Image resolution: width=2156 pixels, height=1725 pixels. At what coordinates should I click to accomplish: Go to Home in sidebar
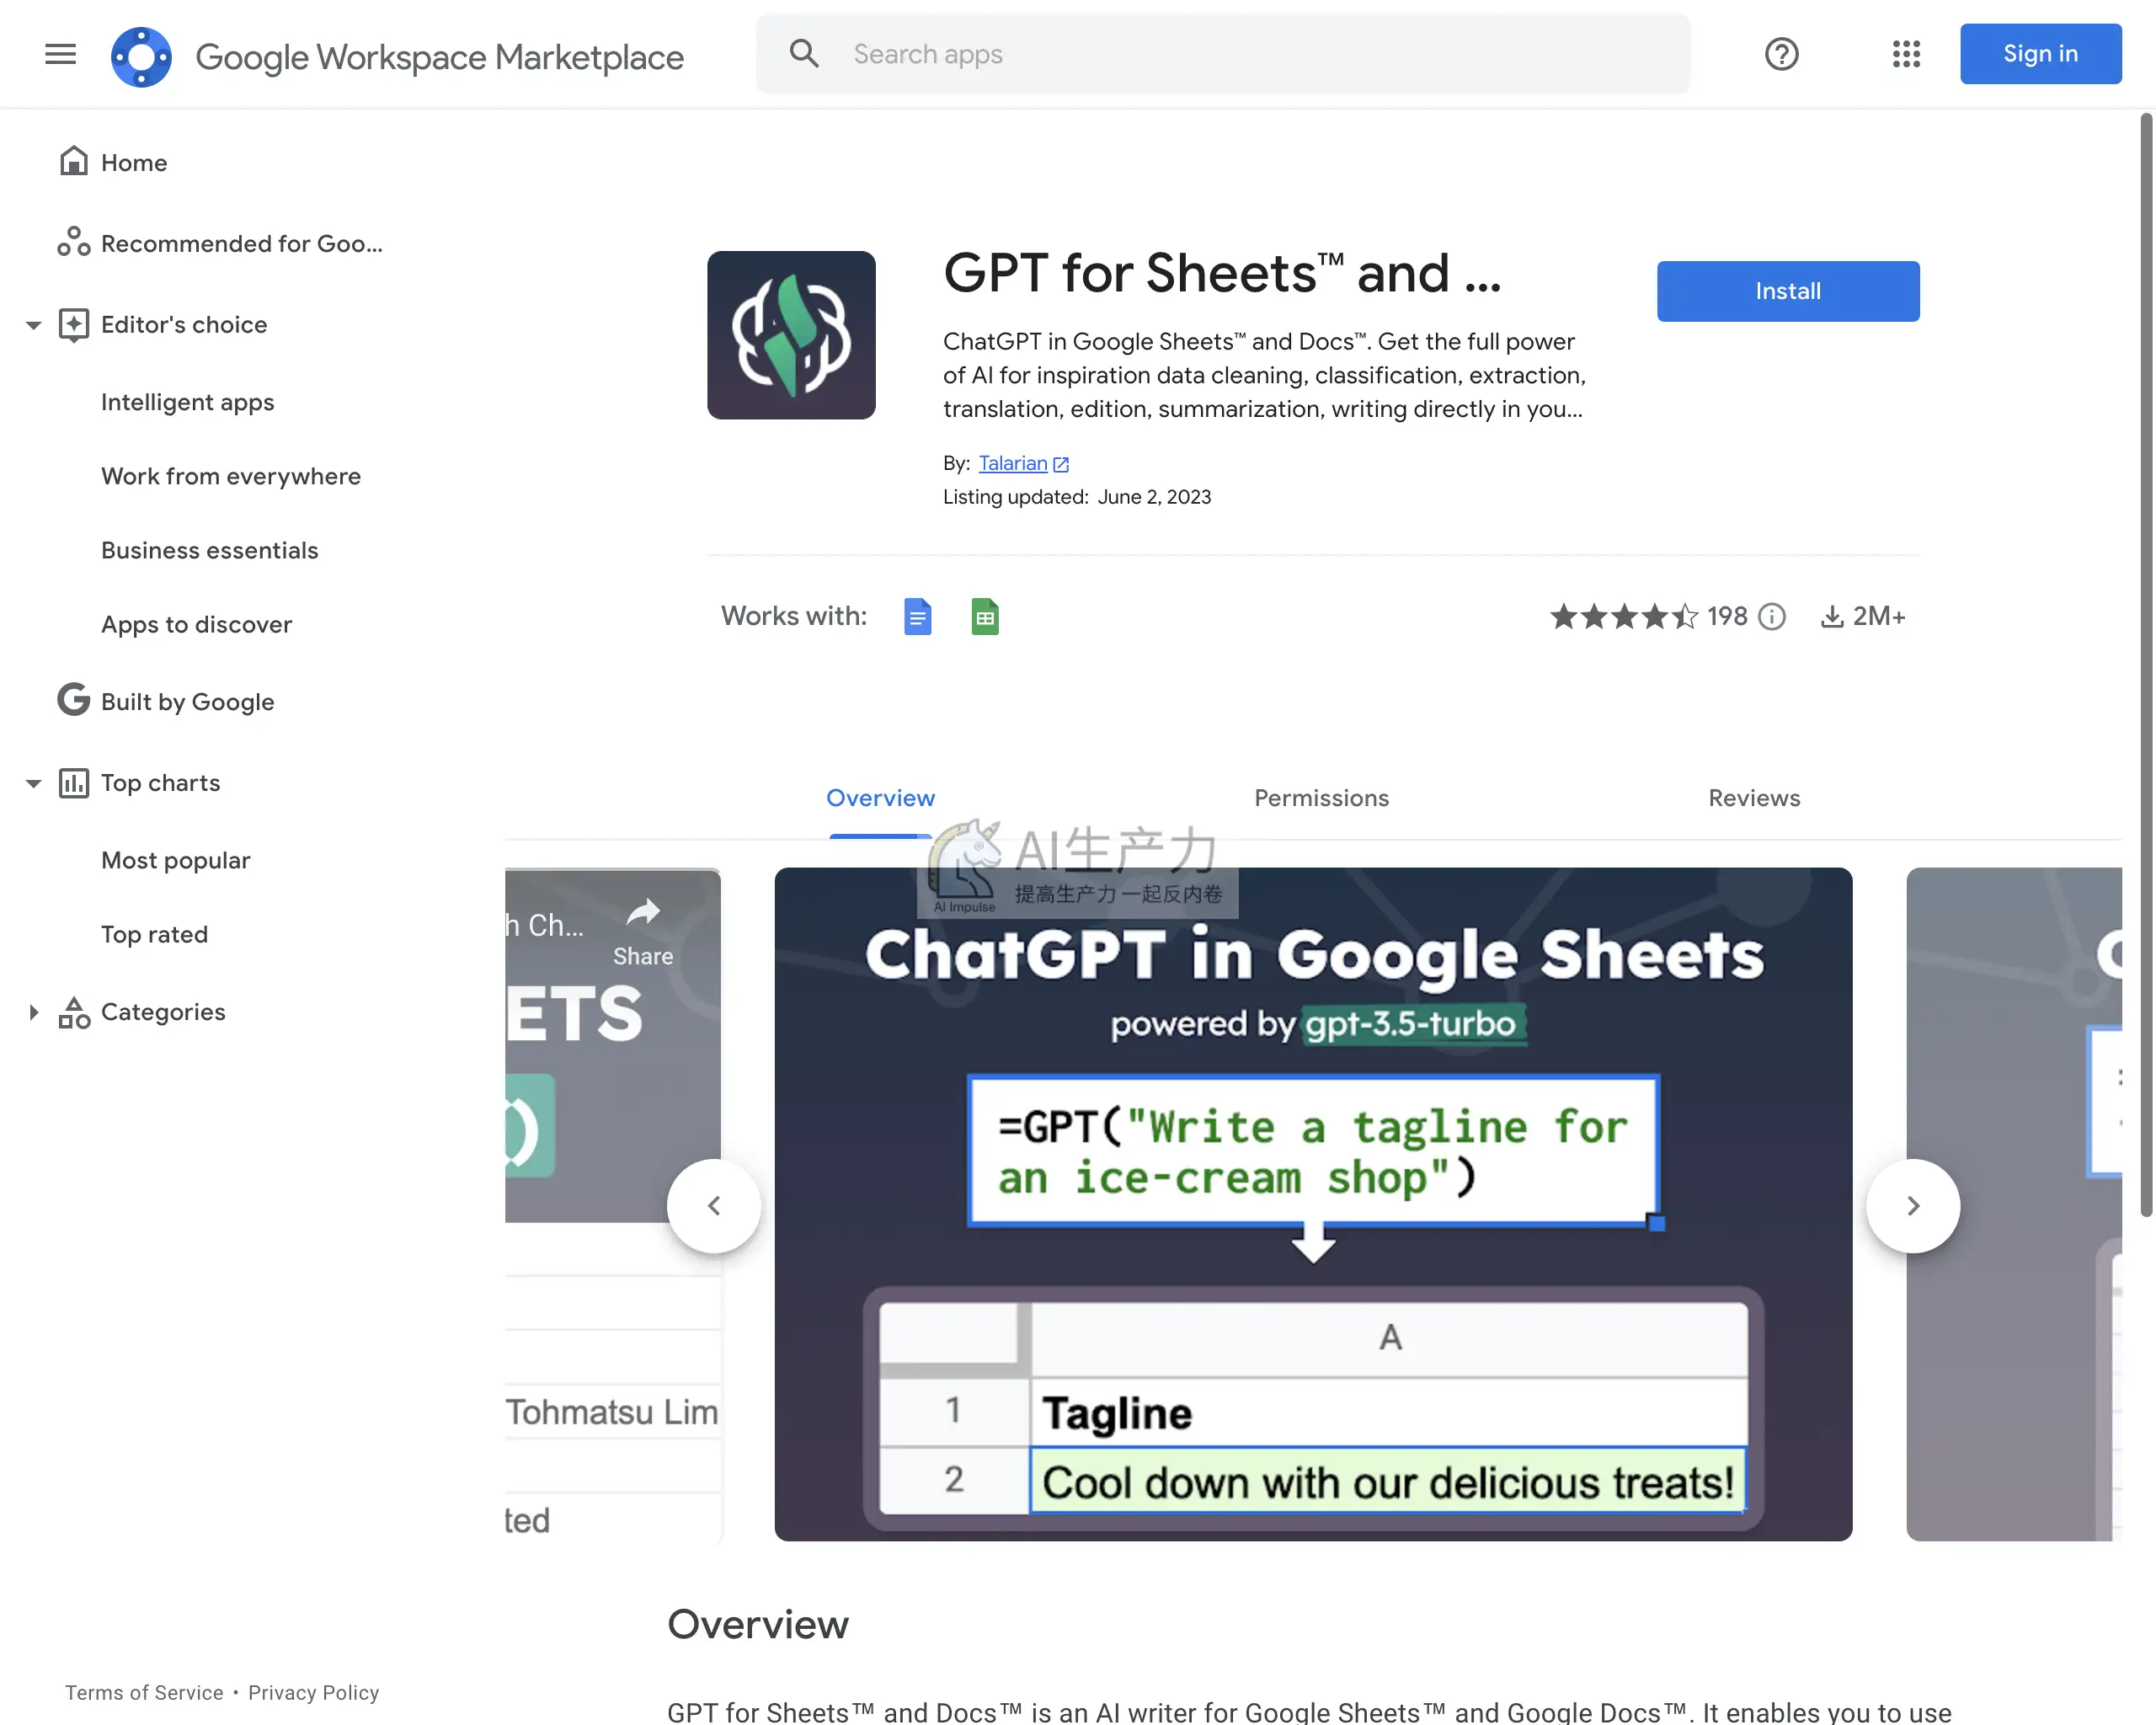pyautogui.click(x=134, y=162)
